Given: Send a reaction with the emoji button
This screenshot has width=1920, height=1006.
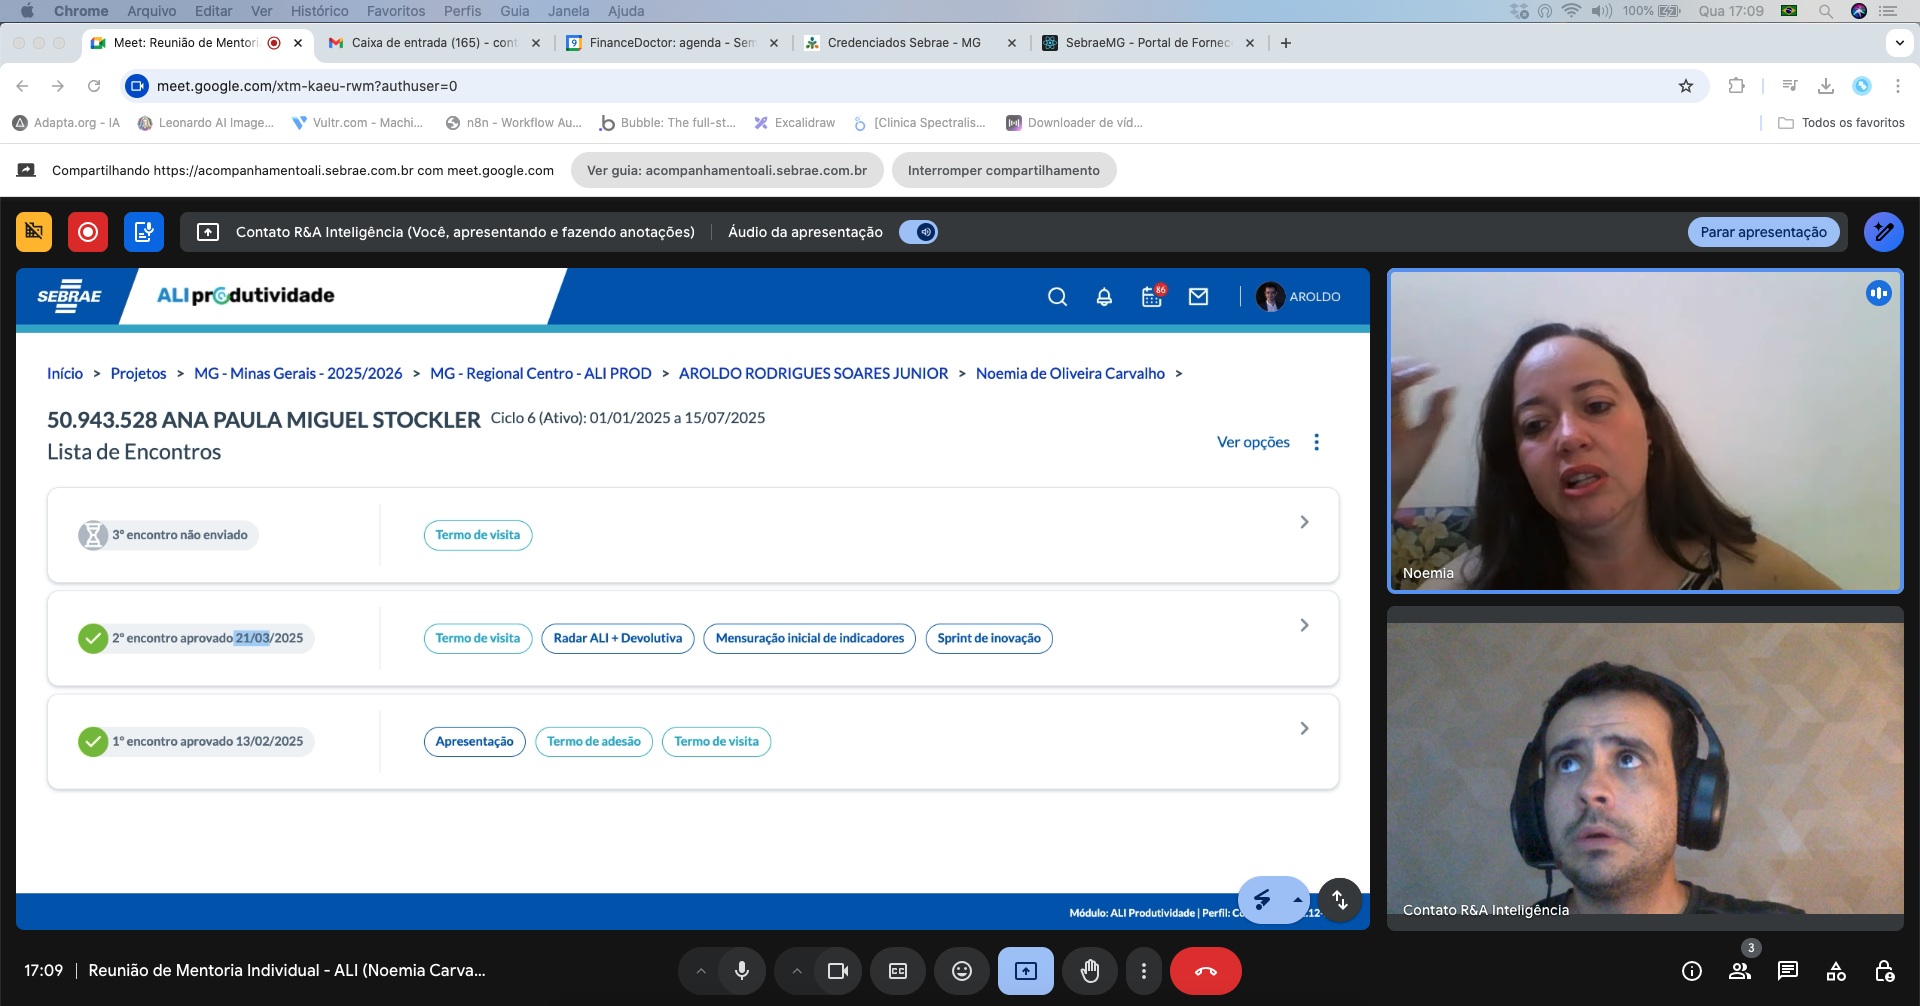Looking at the screenshot, I should (x=962, y=971).
